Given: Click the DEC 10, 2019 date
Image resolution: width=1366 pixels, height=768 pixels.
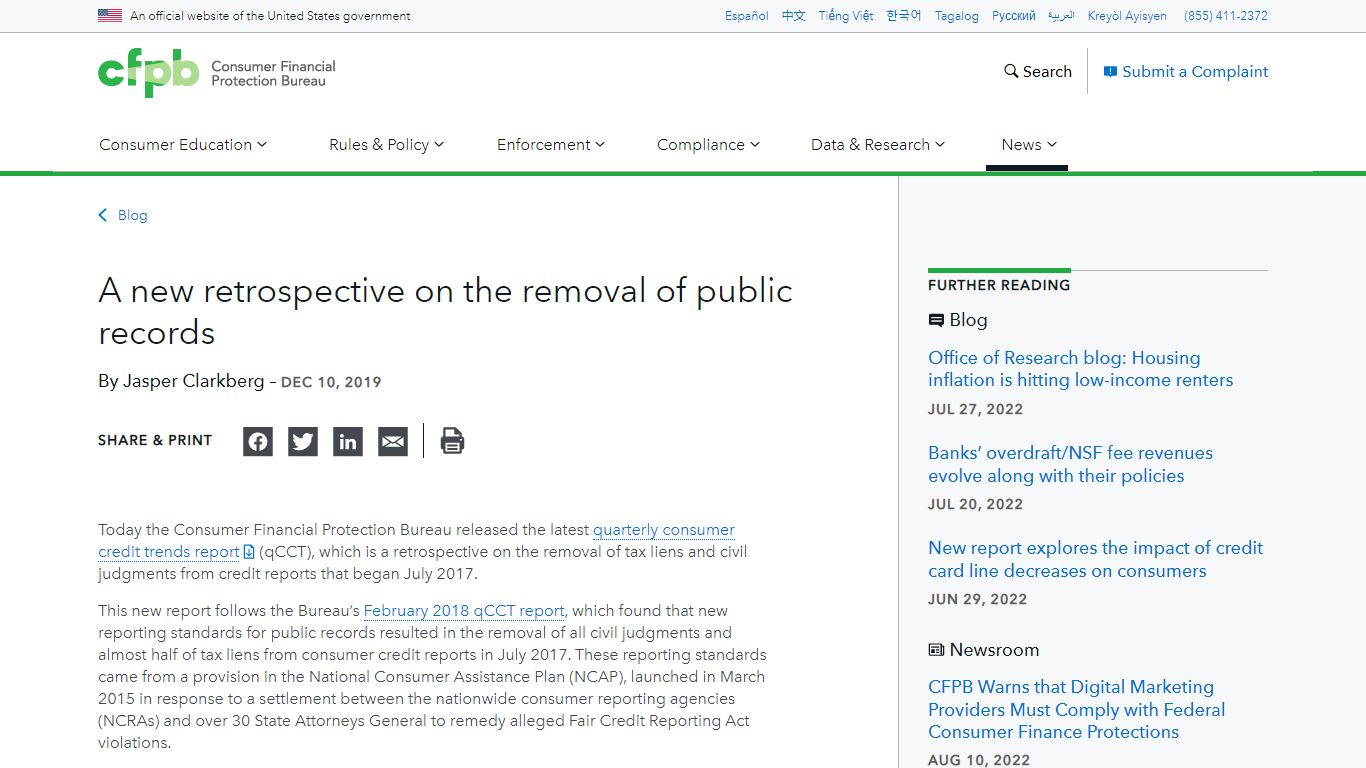Looking at the screenshot, I should point(331,382).
